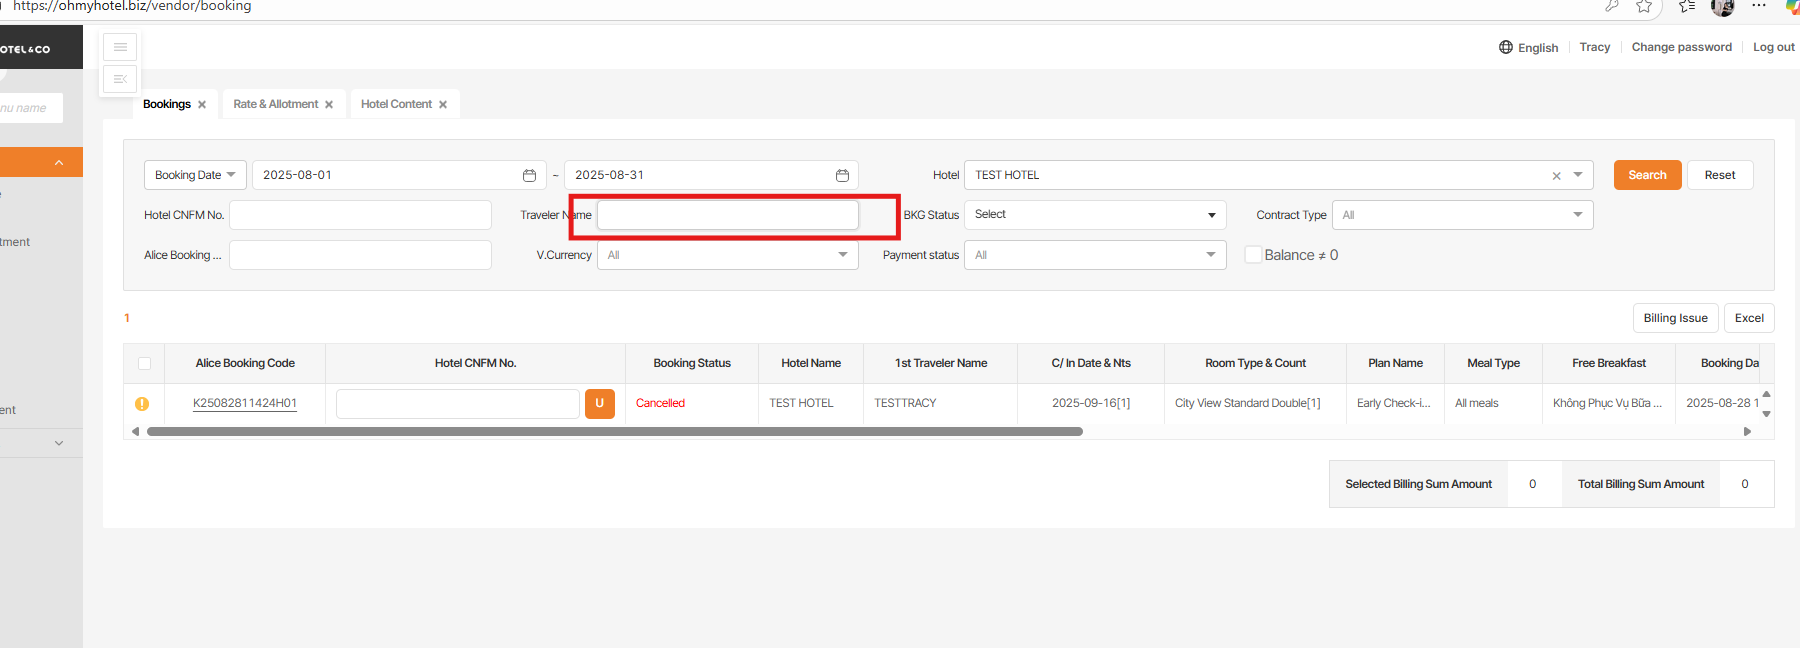Open calendar picker for end date
Image resolution: width=1800 pixels, height=648 pixels.
(x=842, y=175)
